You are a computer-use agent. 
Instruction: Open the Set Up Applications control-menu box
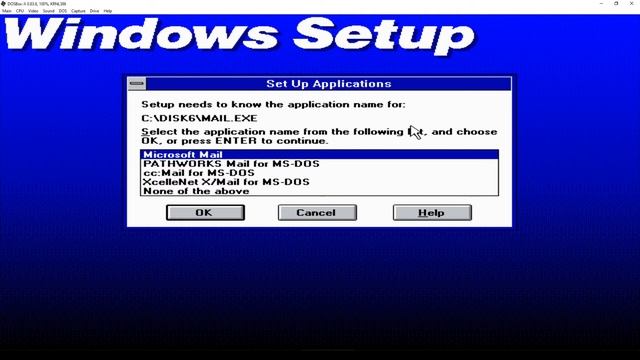tap(137, 84)
